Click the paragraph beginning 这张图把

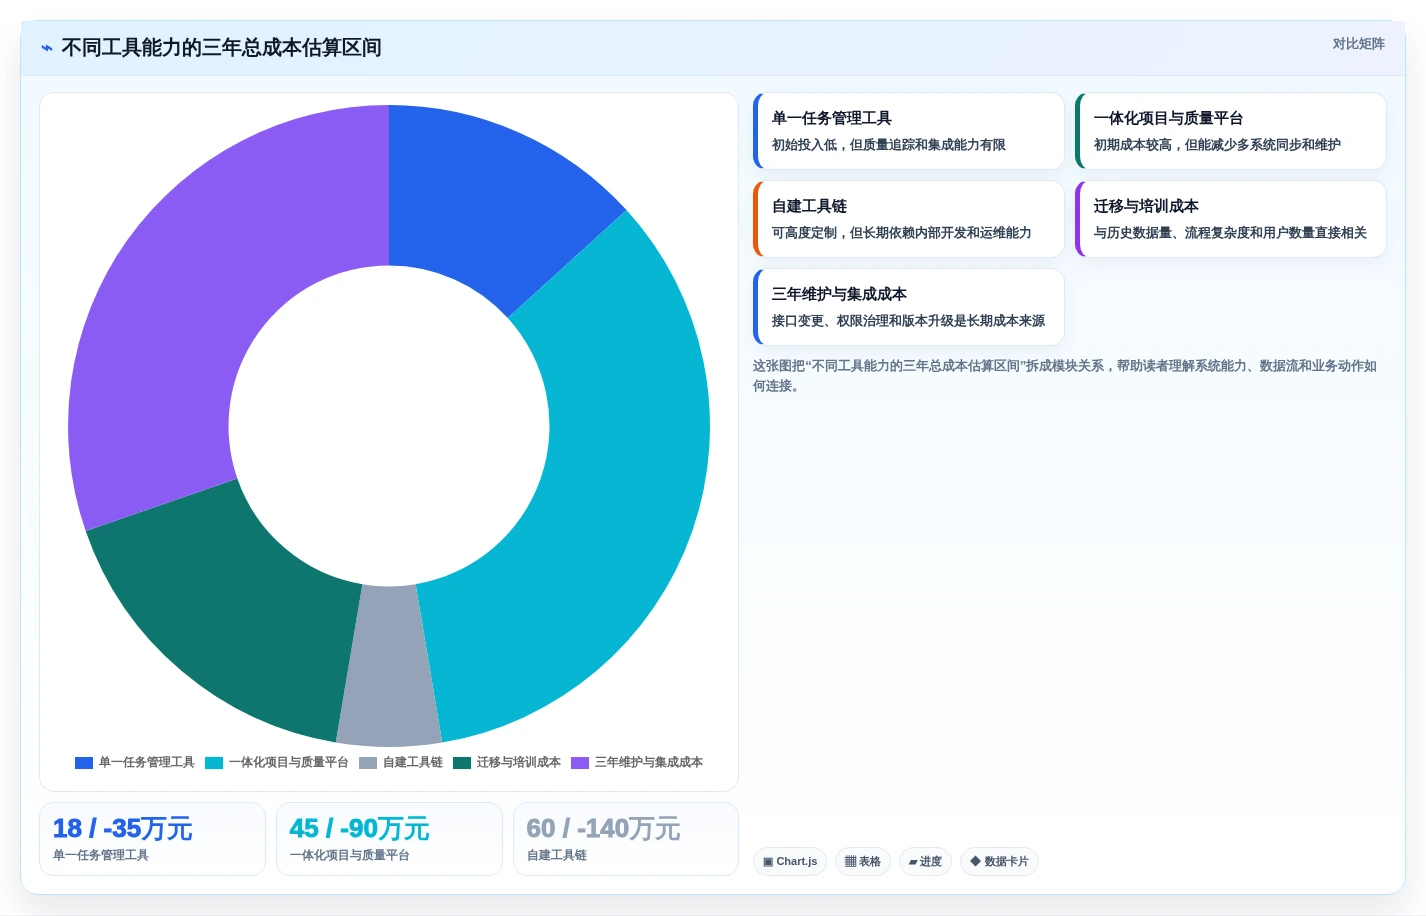(1065, 376)
